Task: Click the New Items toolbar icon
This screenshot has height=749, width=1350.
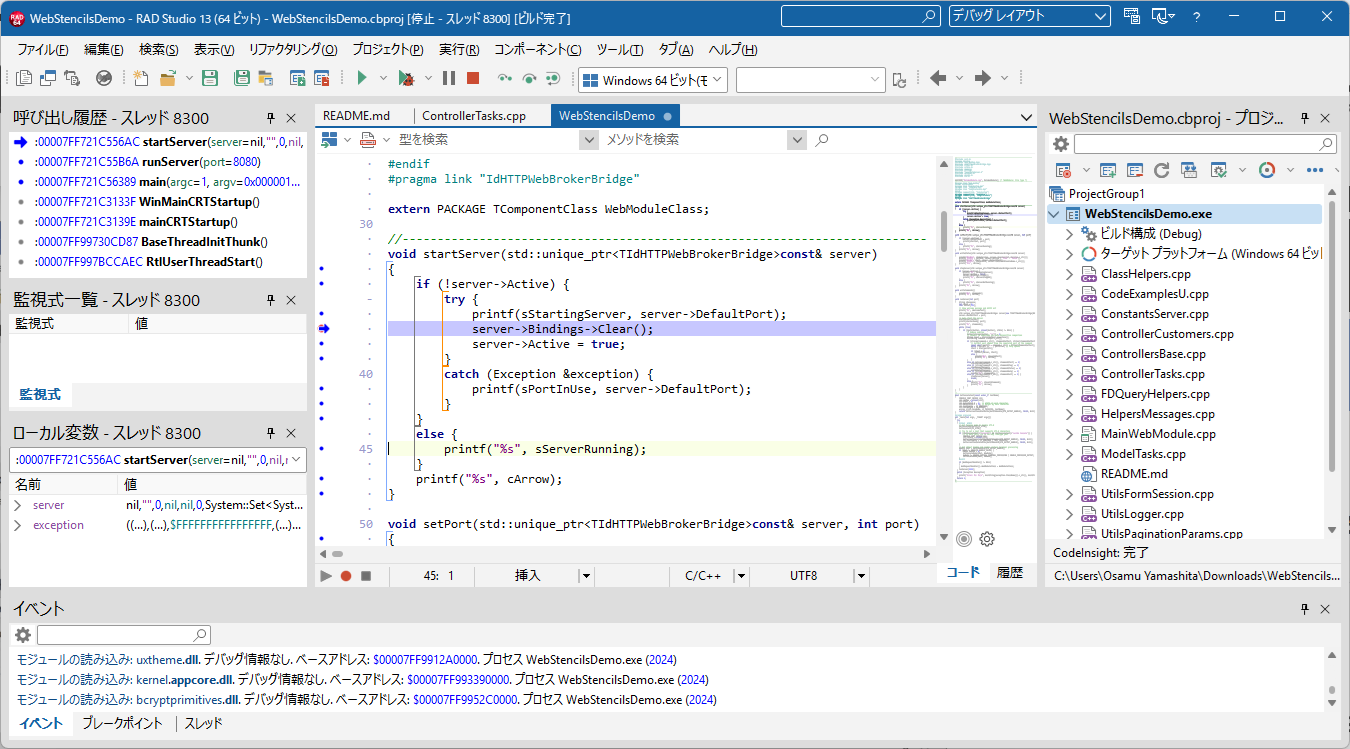Action: pyautogui.click(x=140, y=78)
